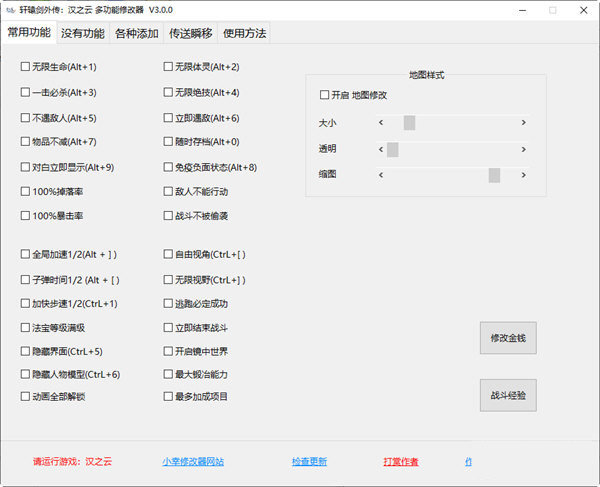
Task: Open the 没有功能 tab
Action: pos(83,33)
